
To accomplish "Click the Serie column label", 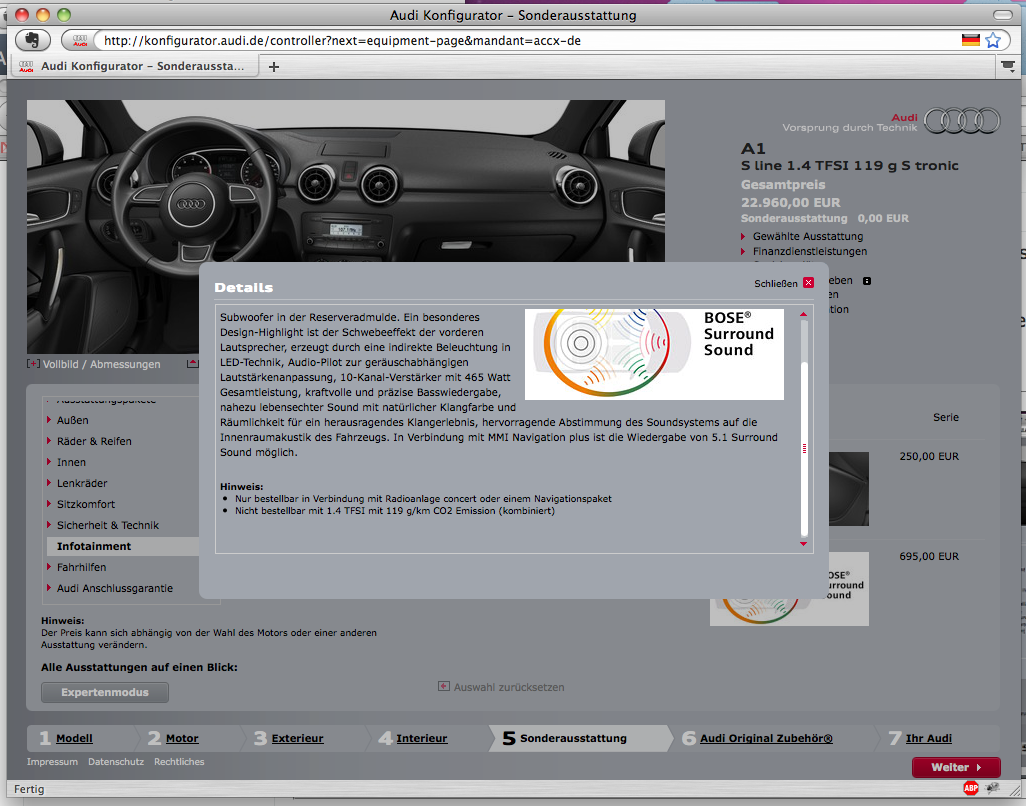I will [x=946, y=417].
